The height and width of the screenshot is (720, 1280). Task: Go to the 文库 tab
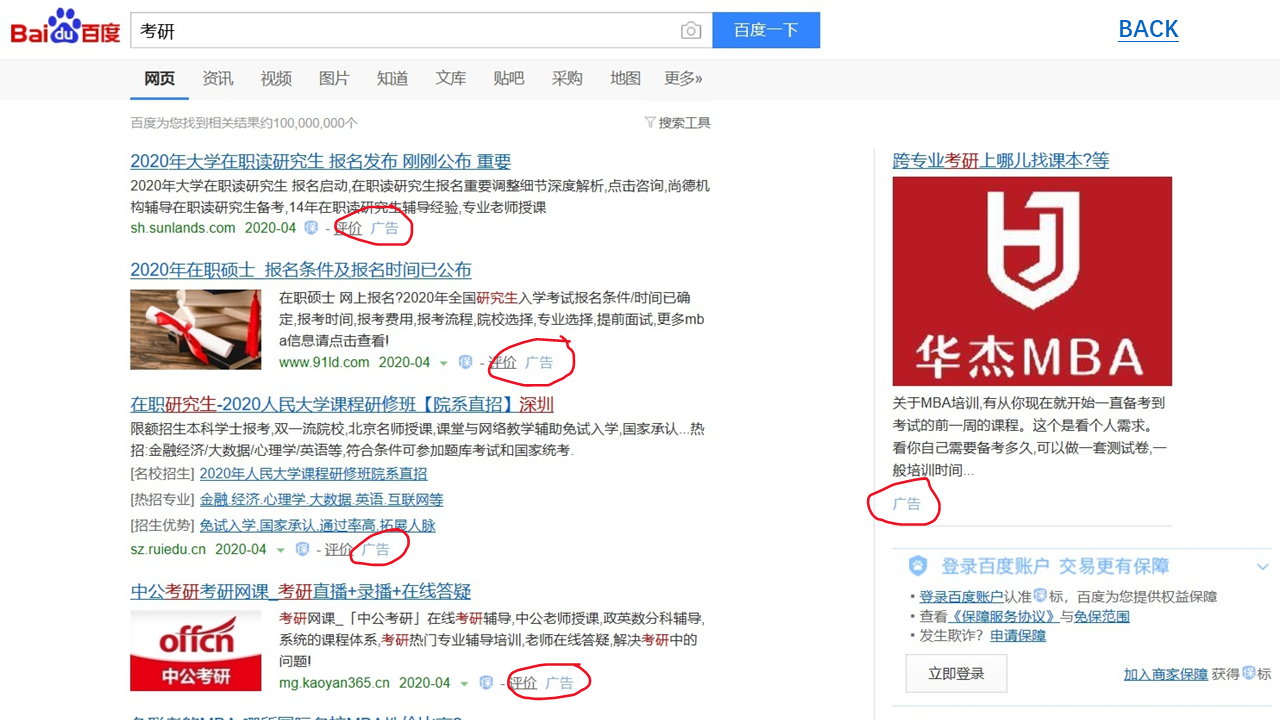(451, 78)
